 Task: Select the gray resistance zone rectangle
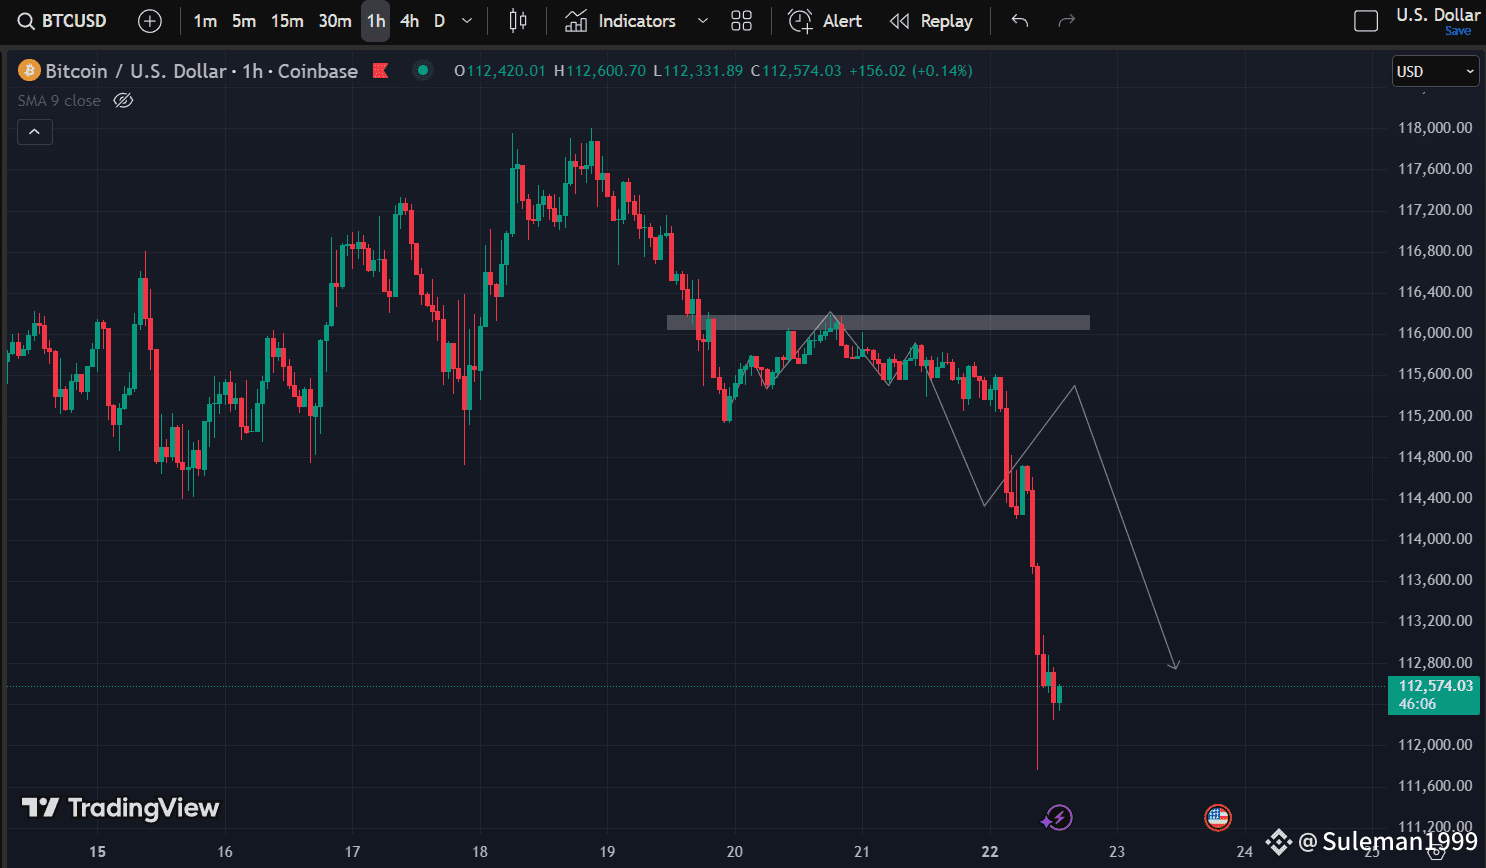[x=960, y=323]
